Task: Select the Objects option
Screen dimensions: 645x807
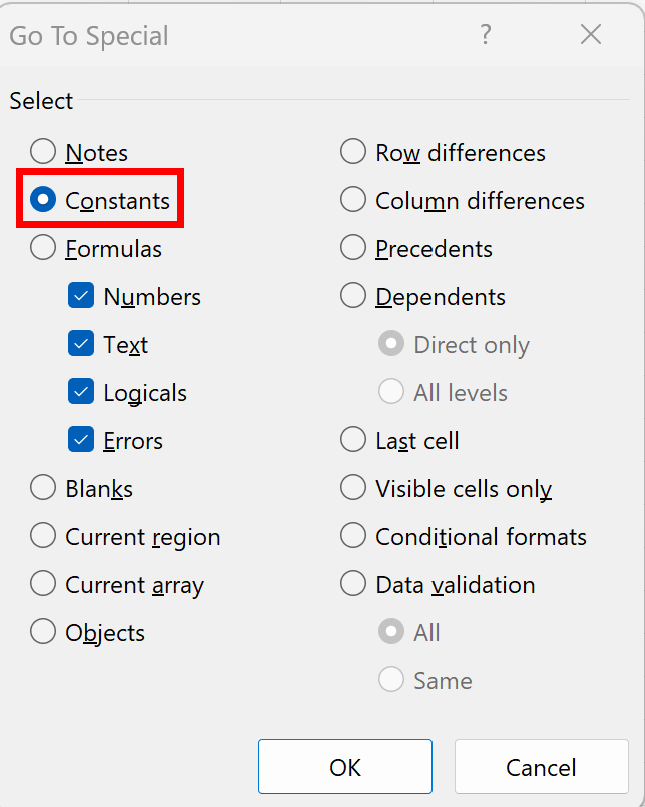Action: (43, 632)
